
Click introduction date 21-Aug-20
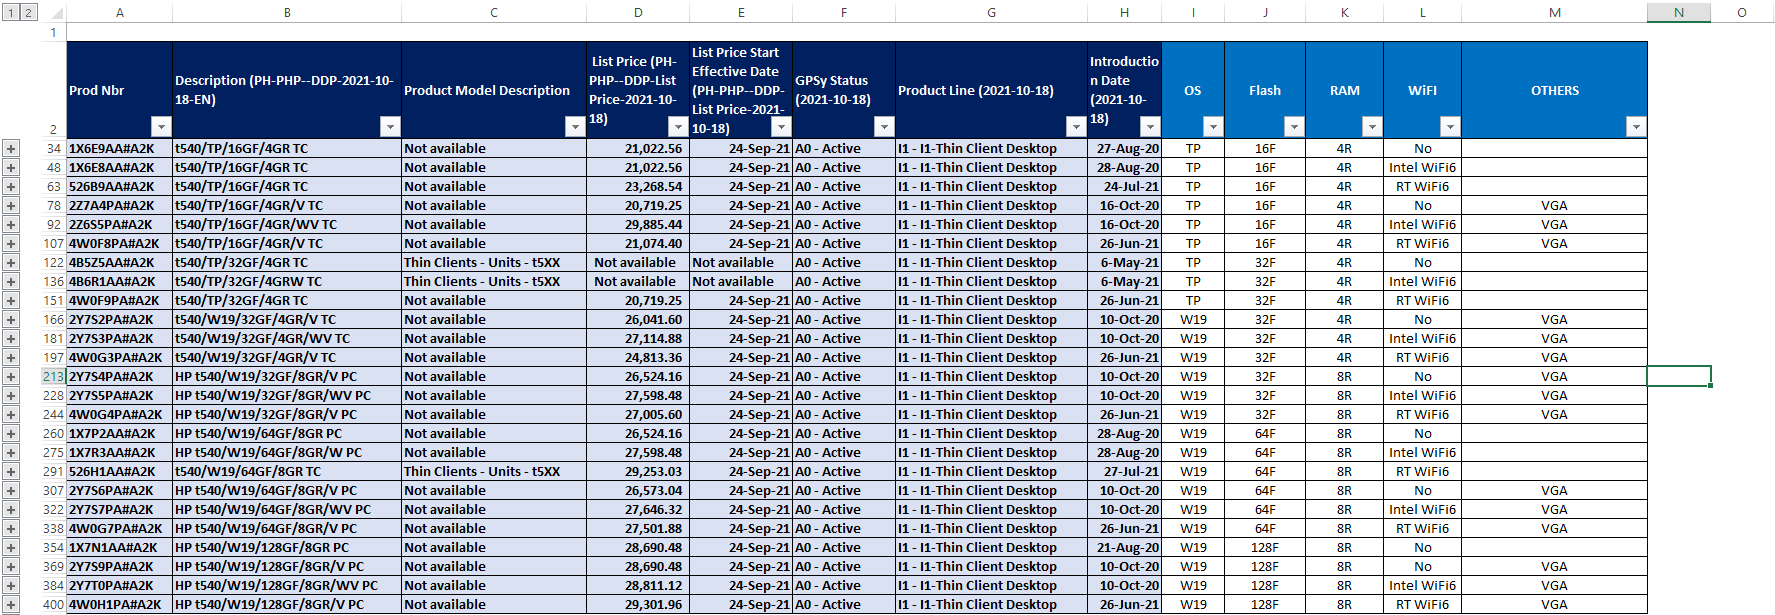click(1125, 548)
